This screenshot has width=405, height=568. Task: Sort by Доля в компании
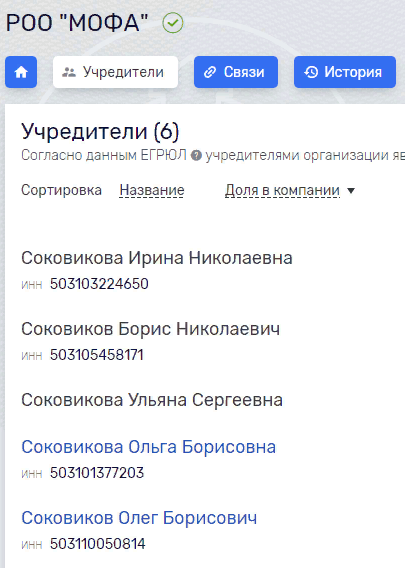282,191
